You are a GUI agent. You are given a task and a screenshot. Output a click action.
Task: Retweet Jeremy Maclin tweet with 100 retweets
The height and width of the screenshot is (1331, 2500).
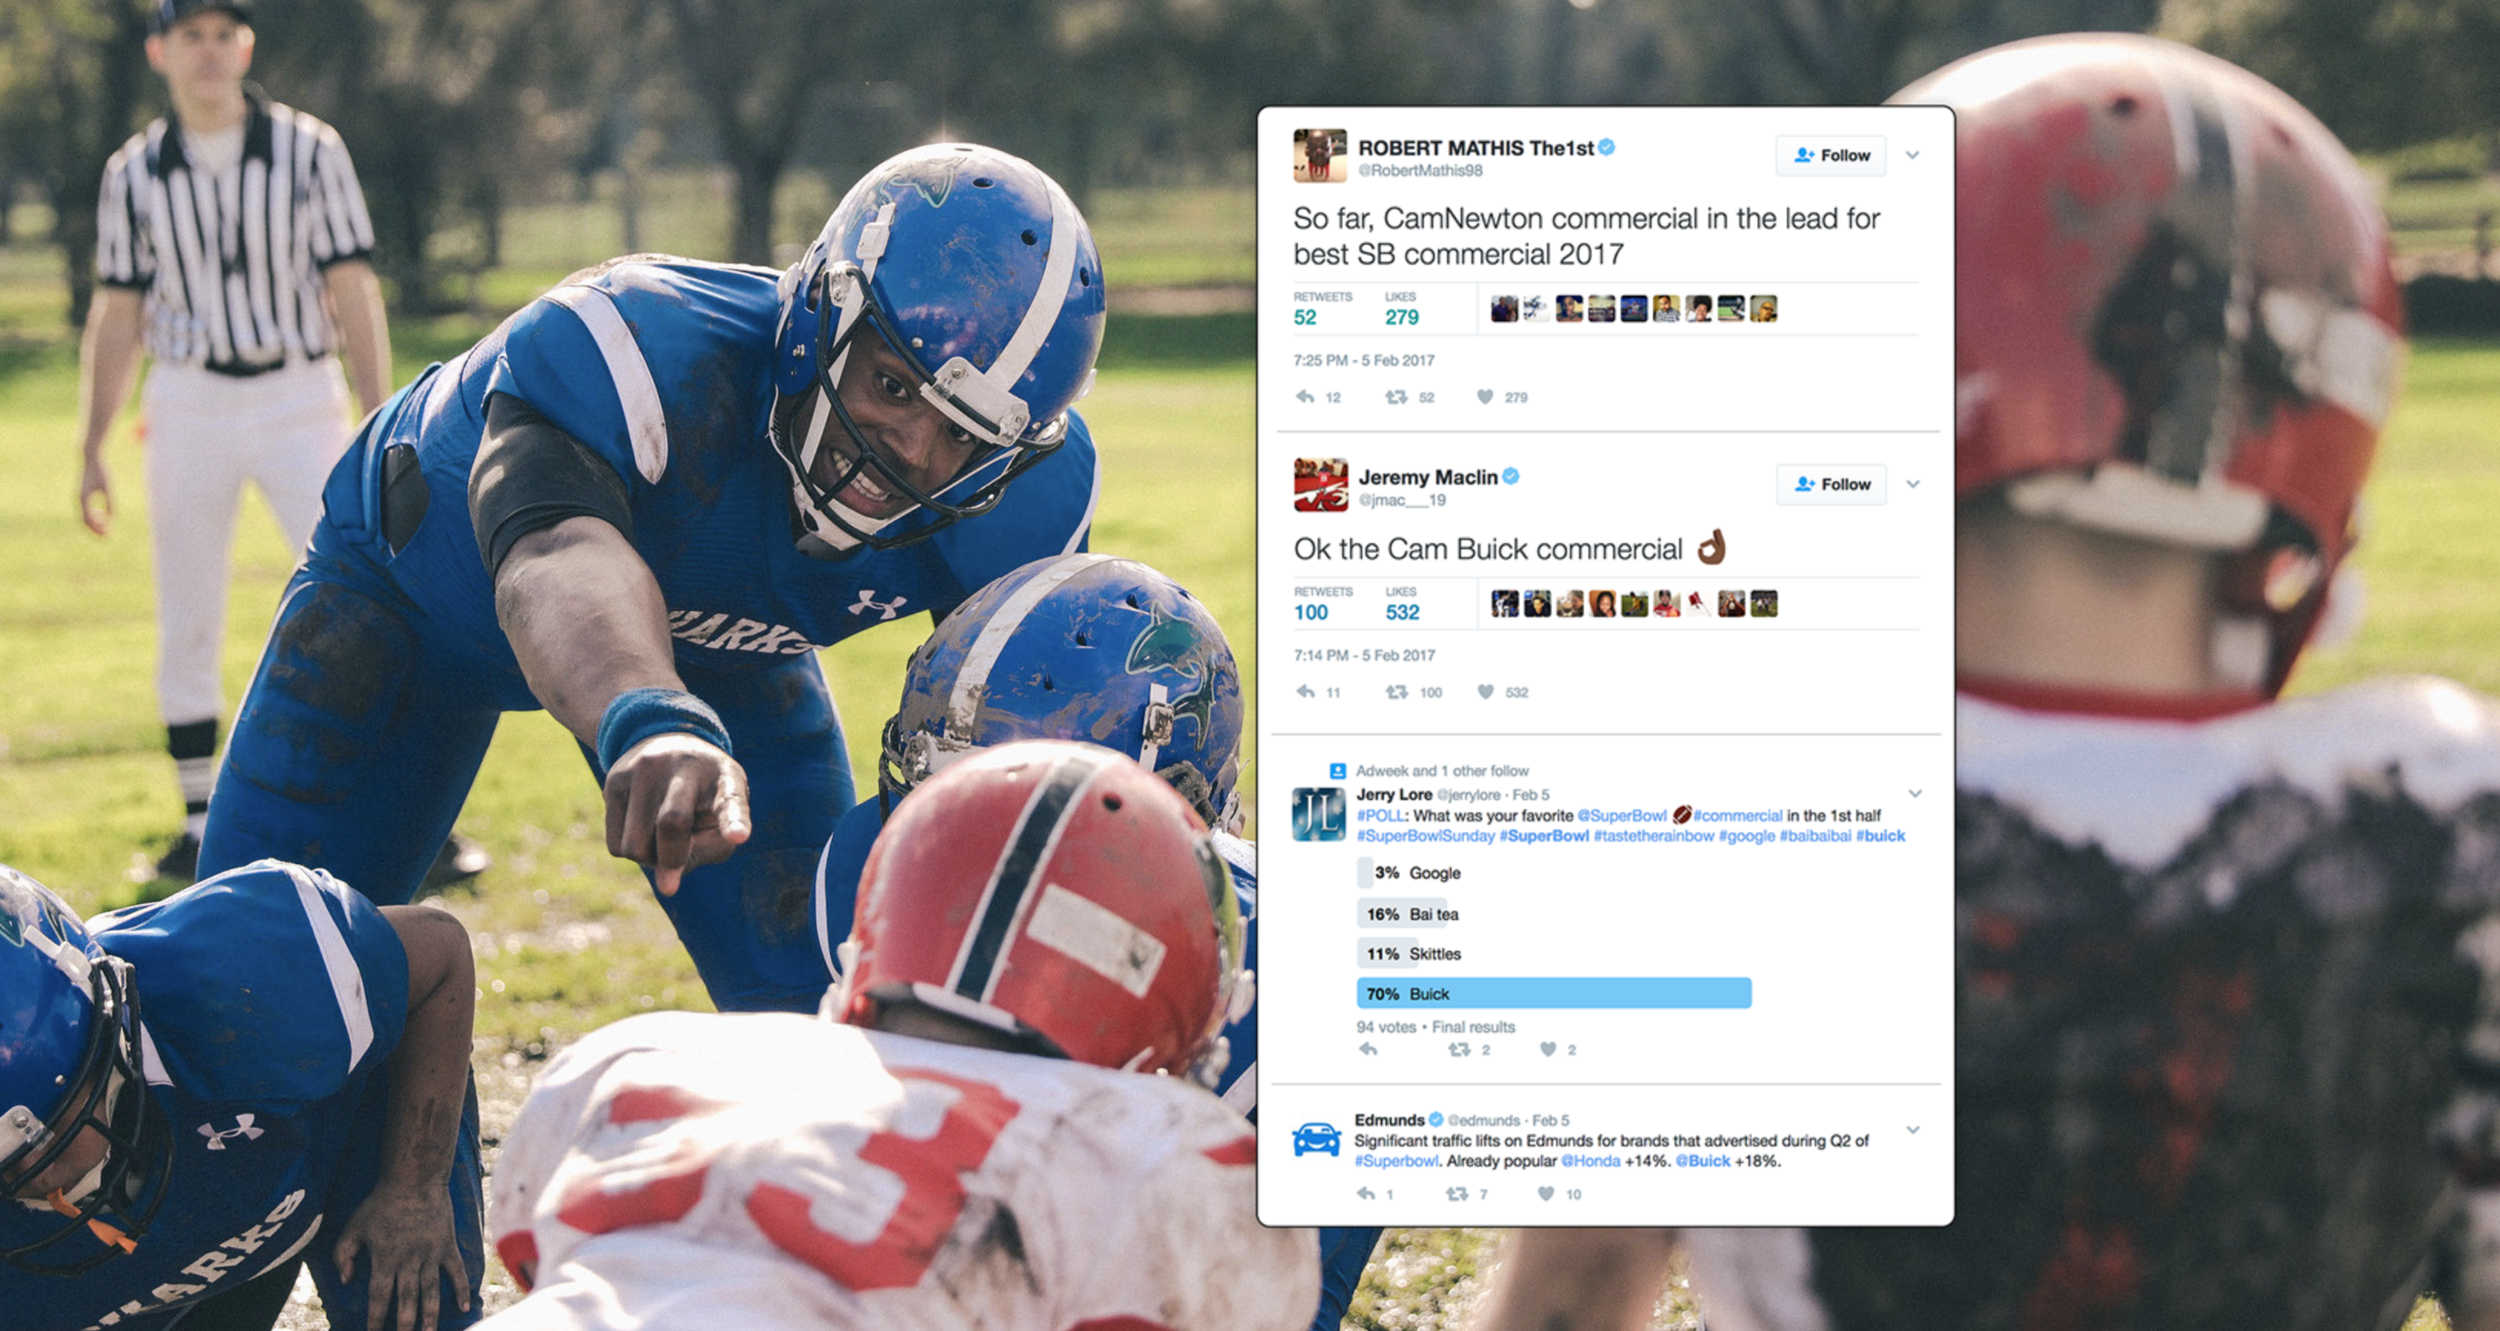pyautogui.click(x=1397, y=692)
